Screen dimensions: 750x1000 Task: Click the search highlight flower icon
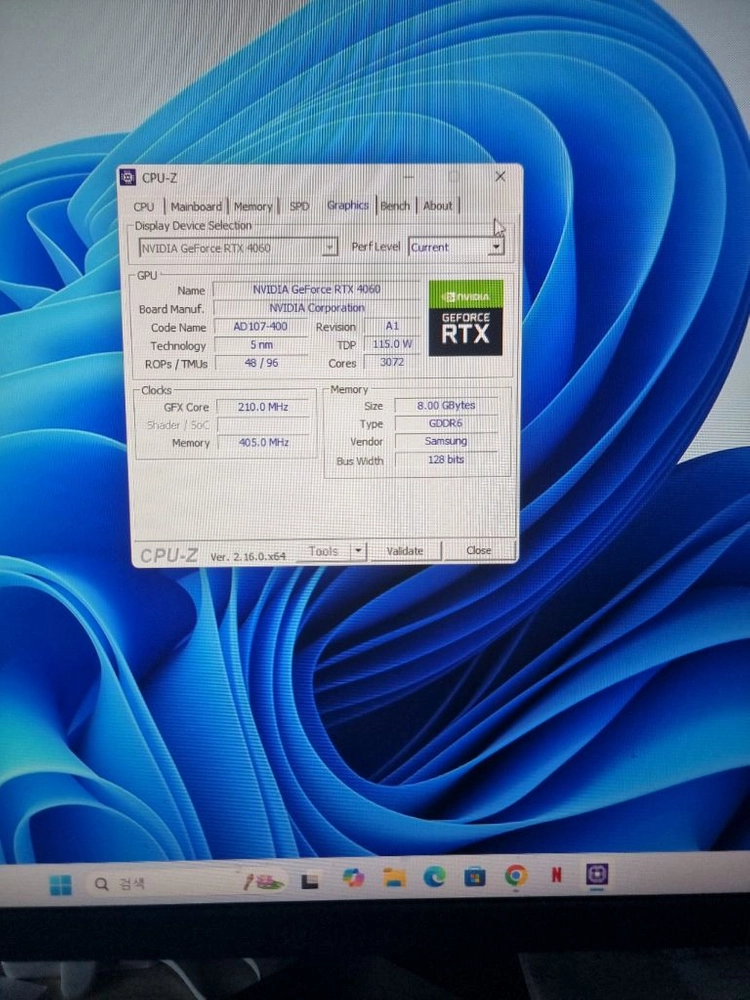tap(265, 882)
